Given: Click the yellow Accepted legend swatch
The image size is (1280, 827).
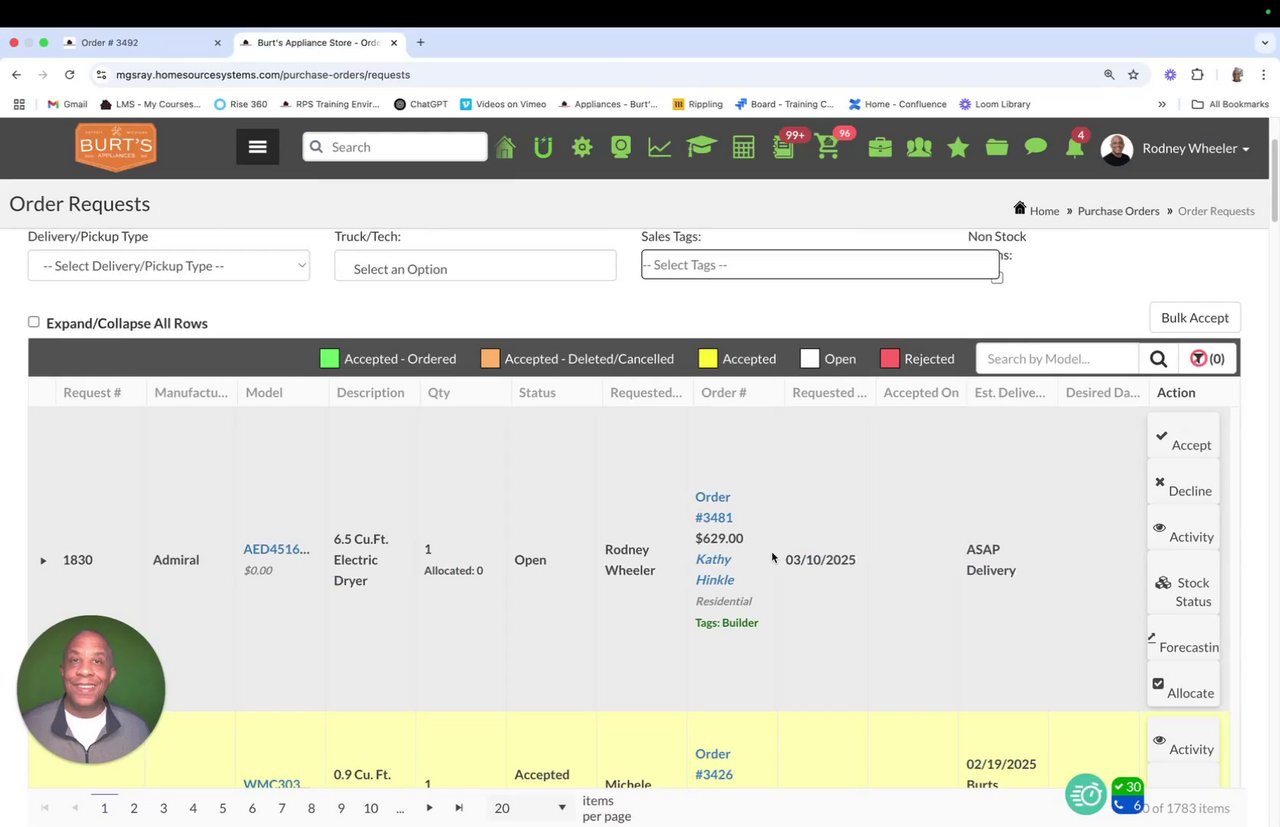Looking at the screenshot, I should pyautogui.click(x=708, y=359).
